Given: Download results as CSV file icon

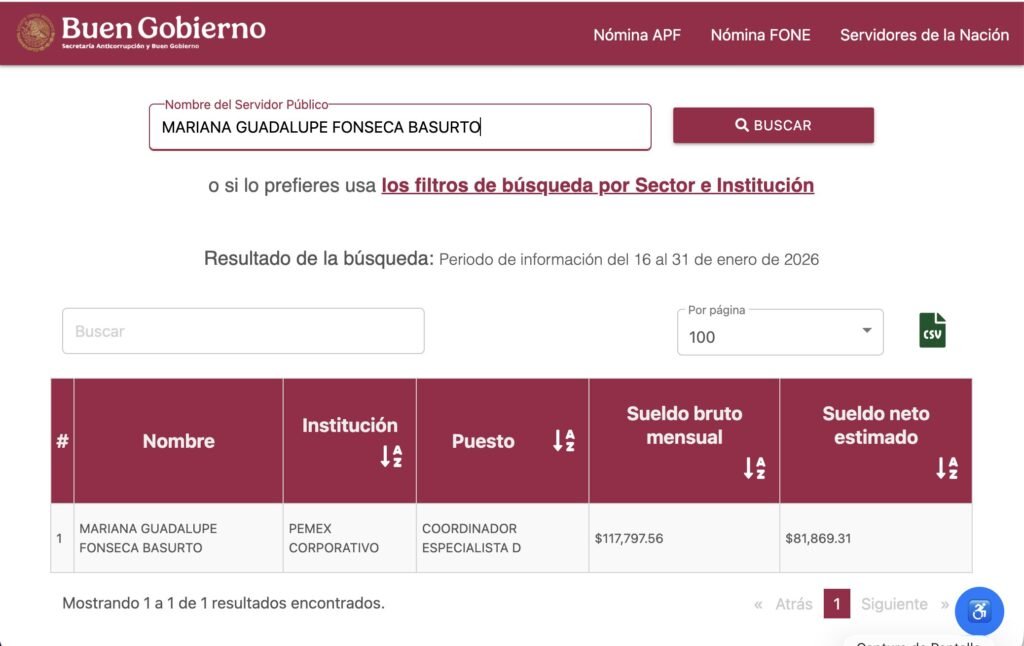Looking at the screenshot, I should click(932, 331).
